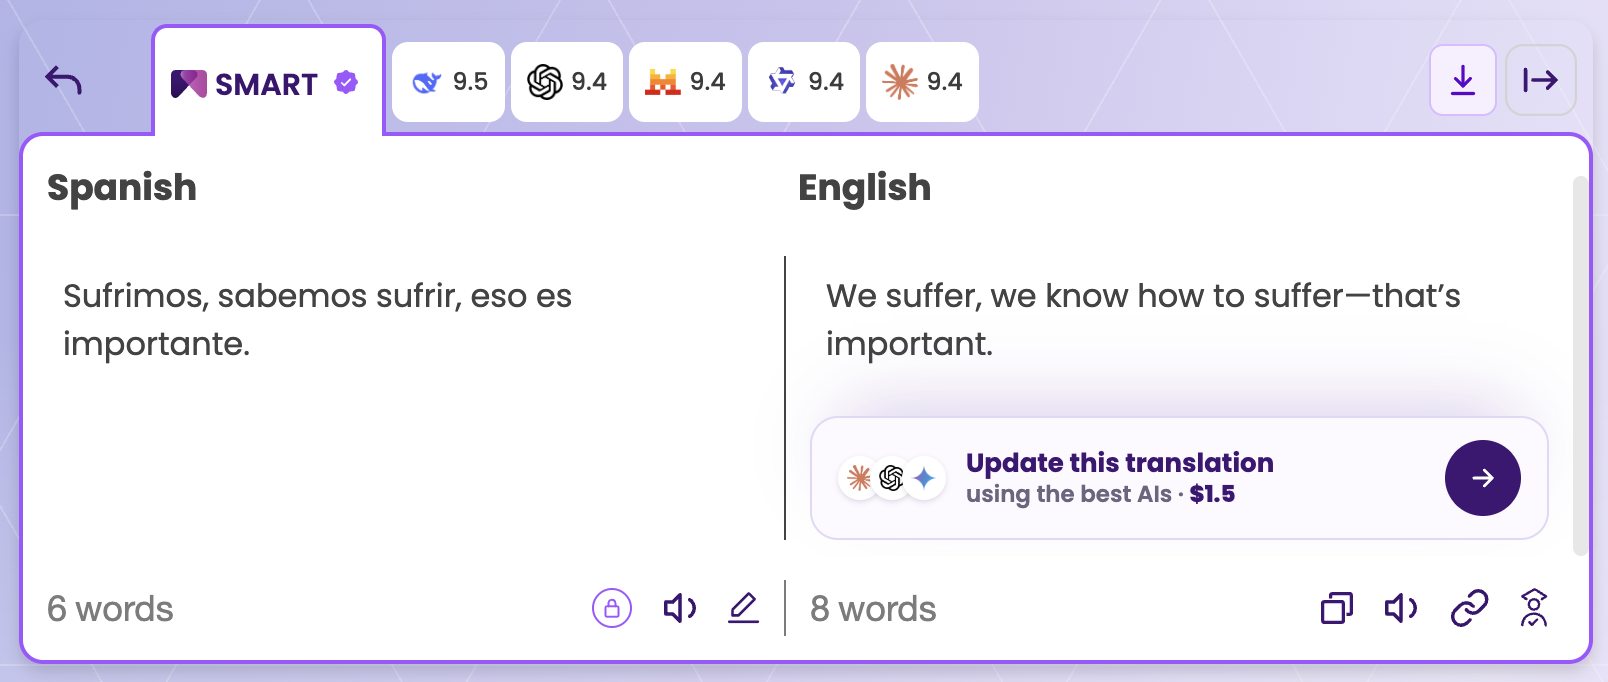Screen dimensions: 1608x682
Task: Download the translation with the download icon
Action: (x=1463, y=80)
